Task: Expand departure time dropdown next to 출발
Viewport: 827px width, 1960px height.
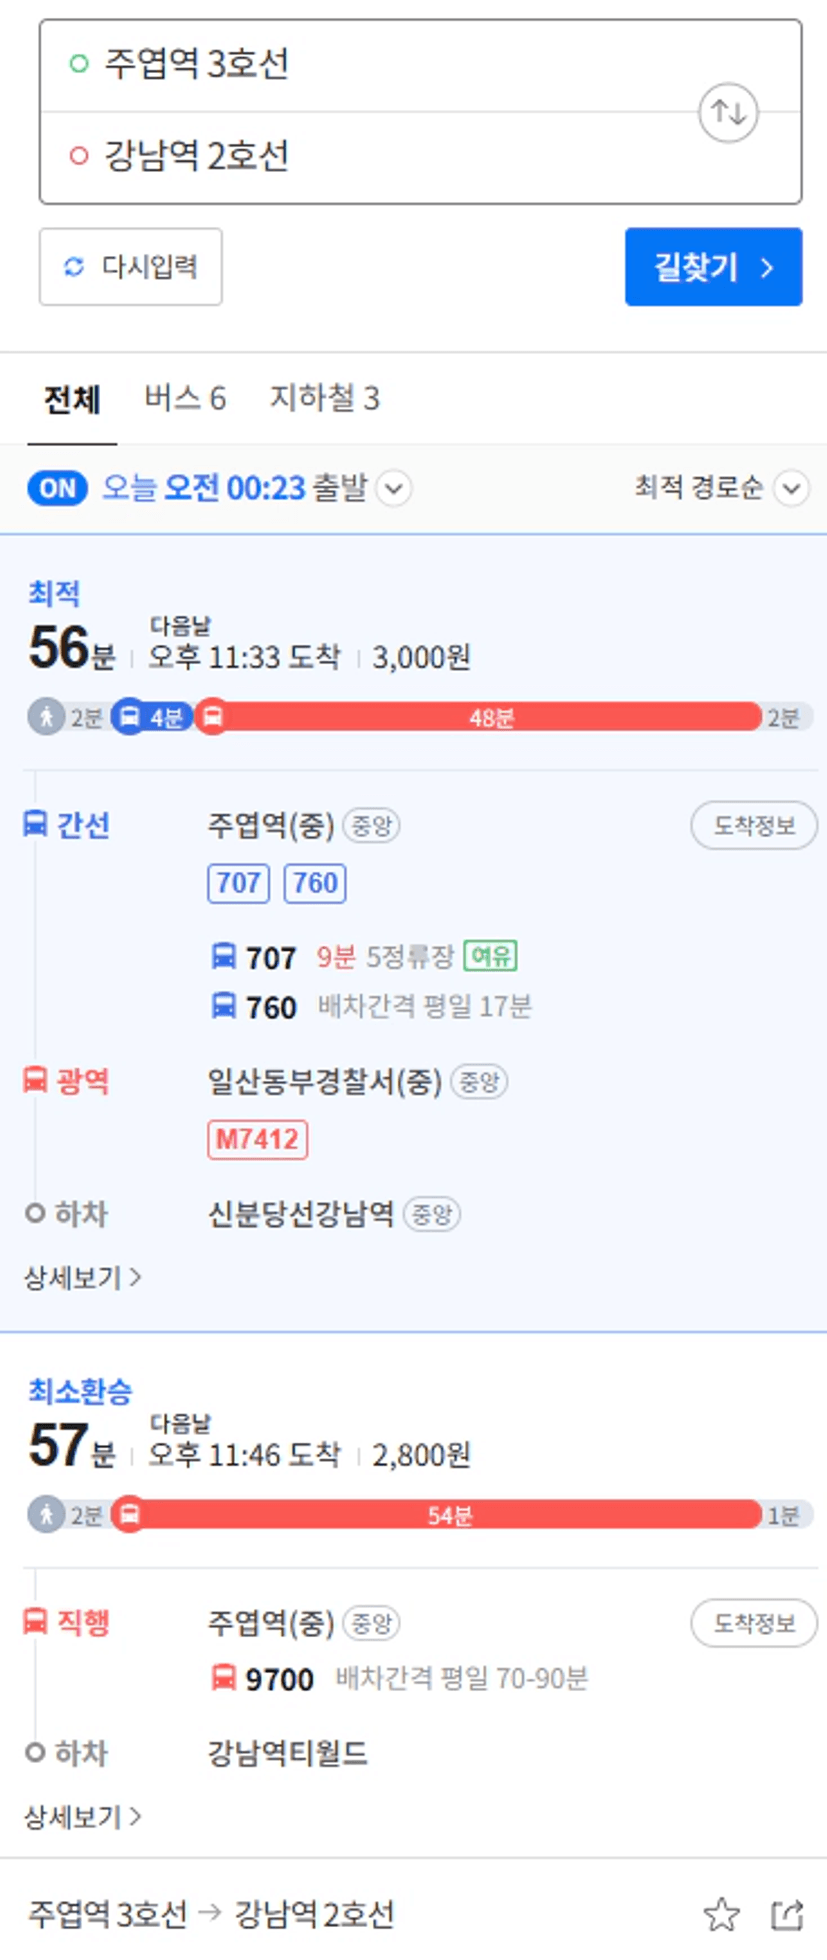Action: coord(394,489)
